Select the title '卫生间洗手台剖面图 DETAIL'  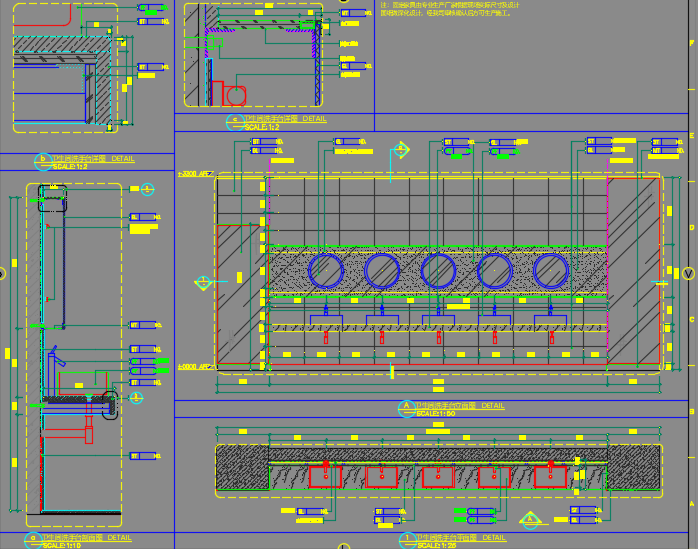[87, 537]
